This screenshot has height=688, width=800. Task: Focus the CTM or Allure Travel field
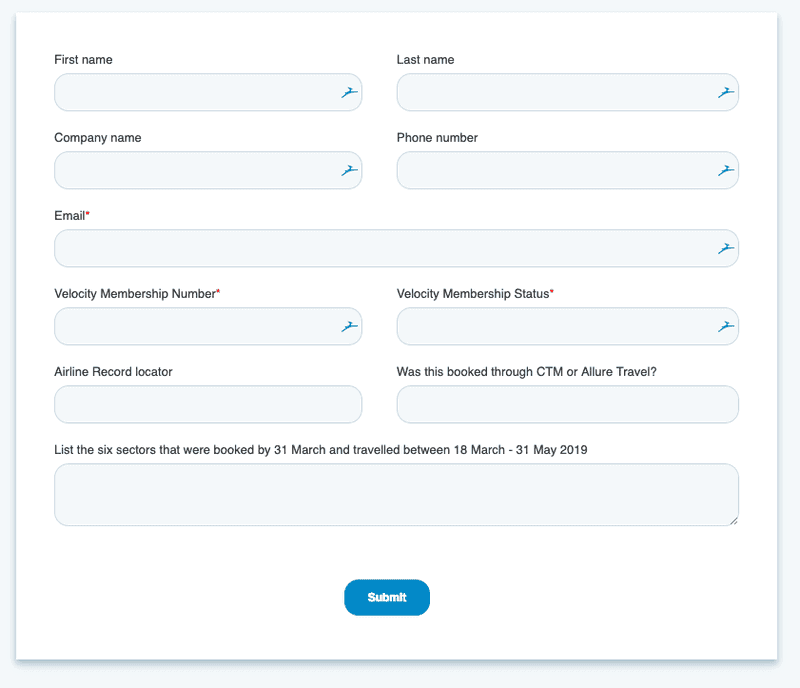(567, 405)
